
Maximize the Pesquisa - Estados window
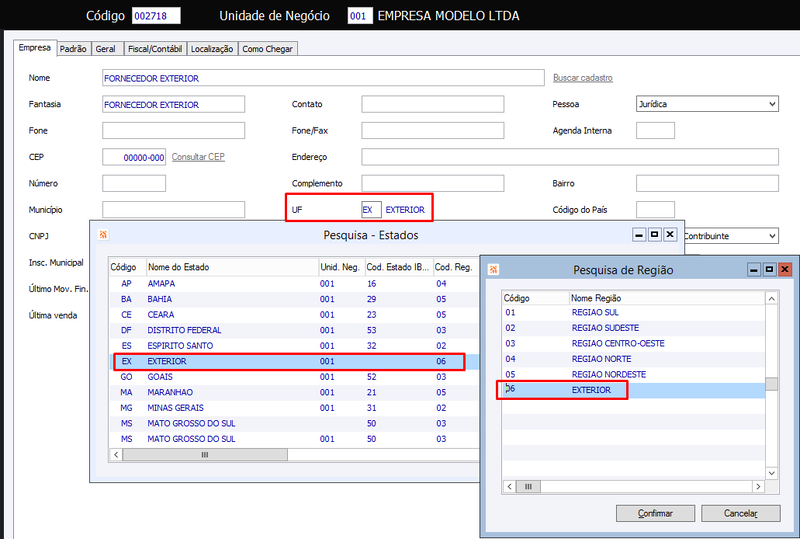655,235
